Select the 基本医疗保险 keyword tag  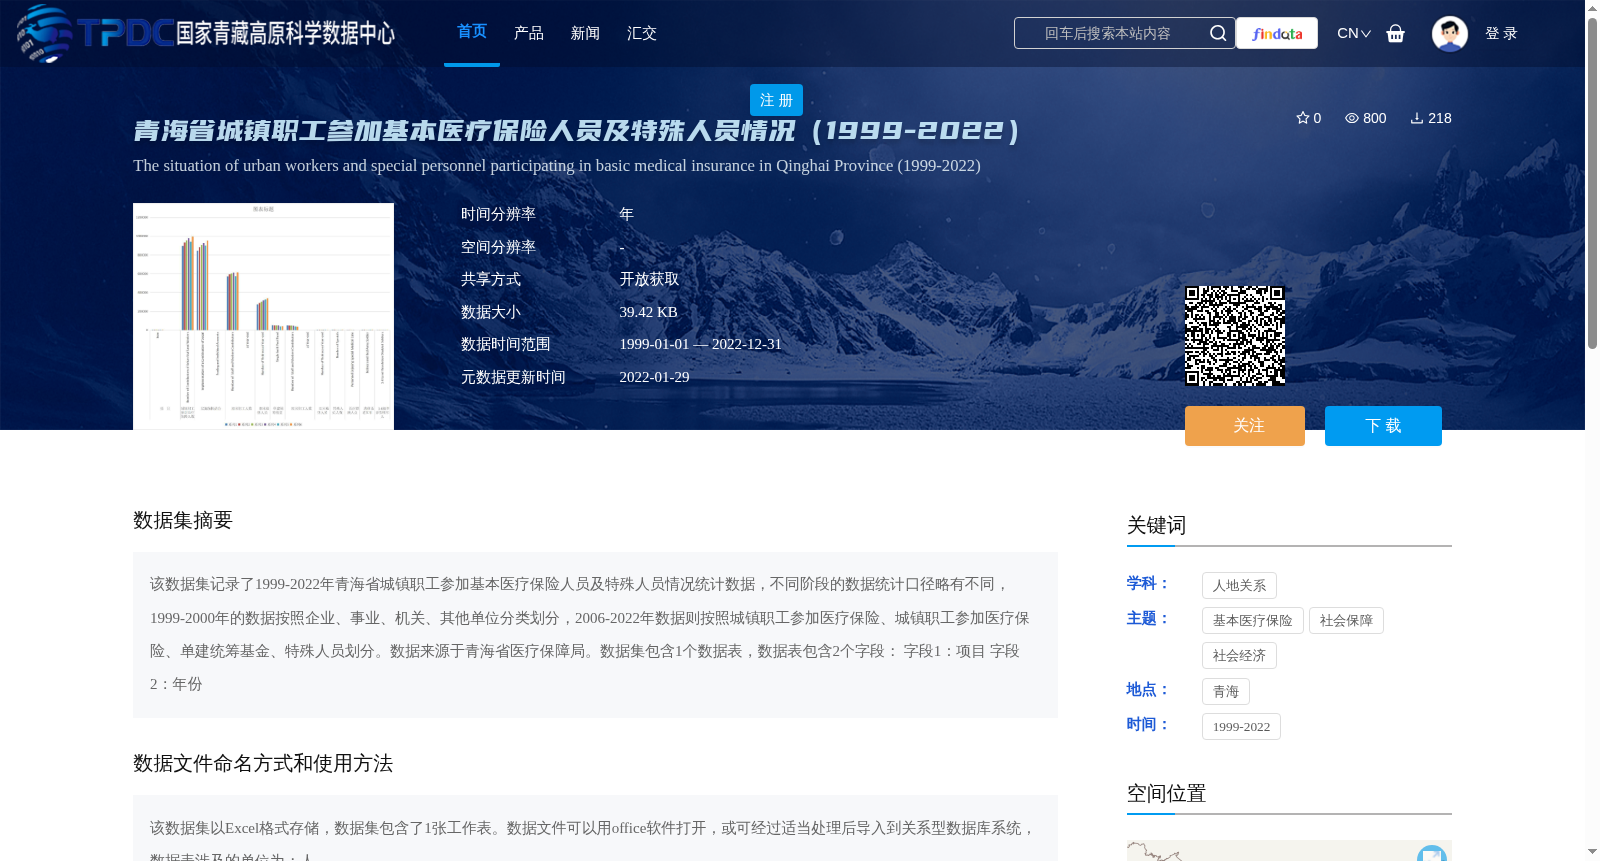pos(1253,620)
